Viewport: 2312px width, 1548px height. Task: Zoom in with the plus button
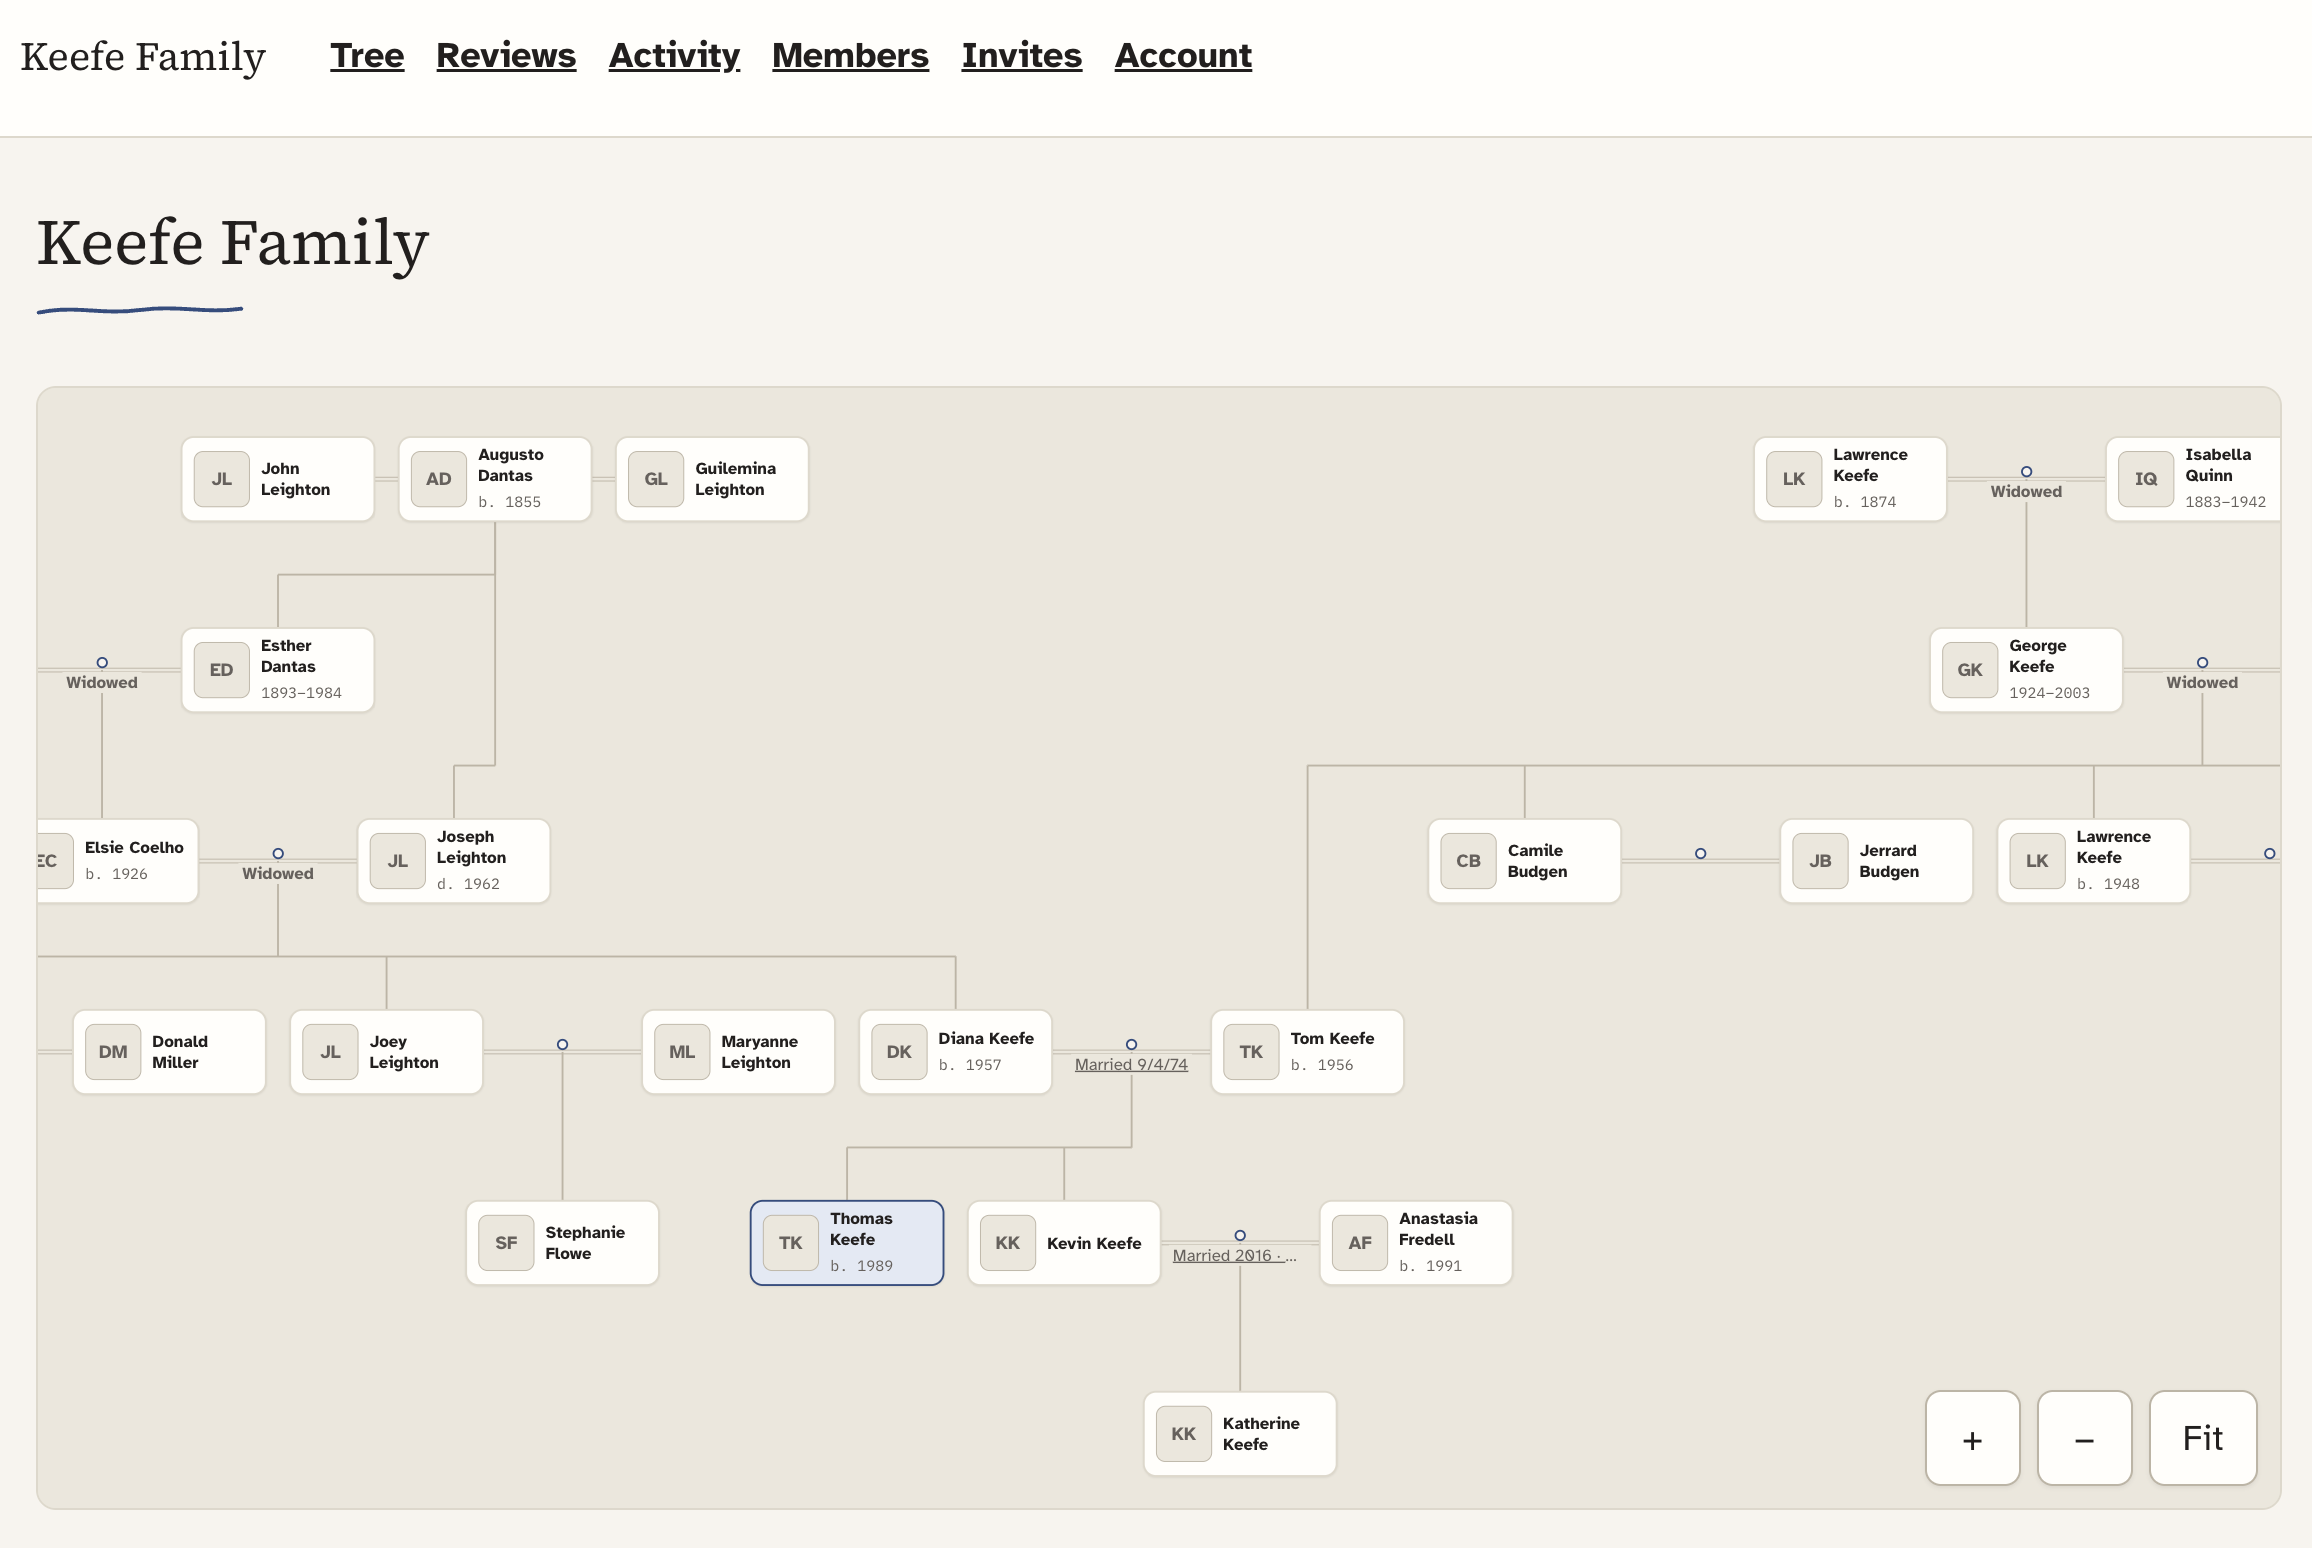1972,1438
